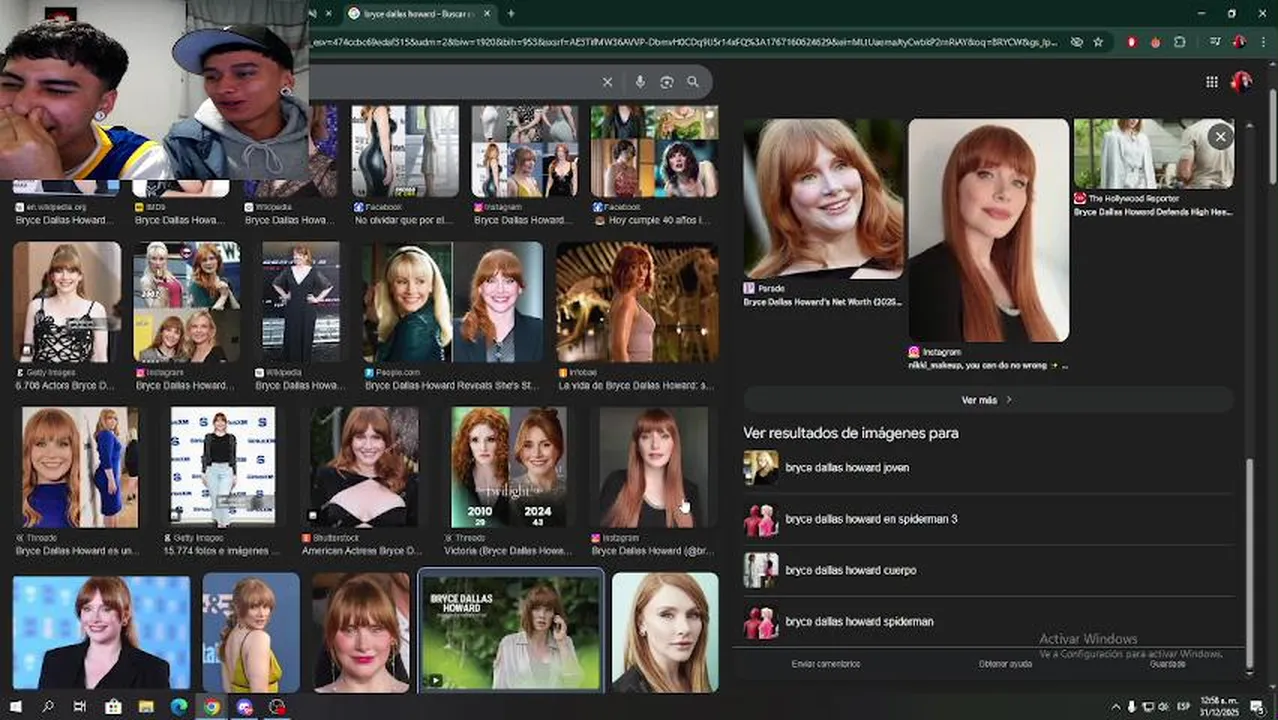The height and width of the screenshot is (720, 1278).
Task: Search 'bryce dallas howard spiderman' suggestion
Action: [x=987, y=621]
